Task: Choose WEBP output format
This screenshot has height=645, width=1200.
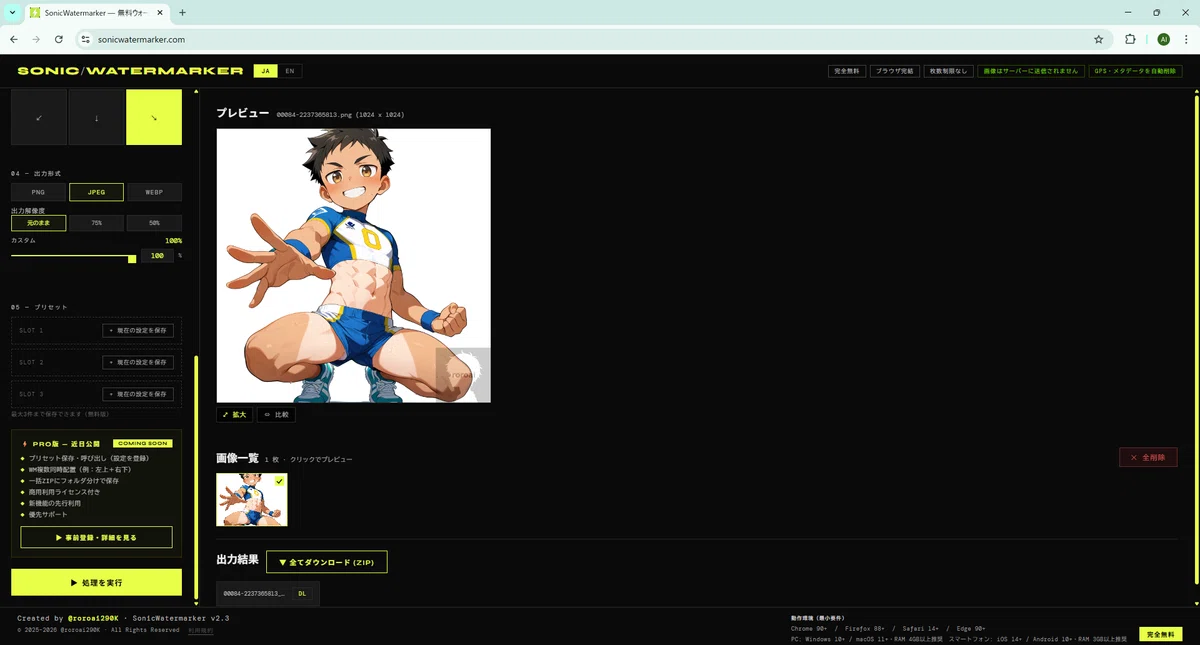Action: coord(154,192)
